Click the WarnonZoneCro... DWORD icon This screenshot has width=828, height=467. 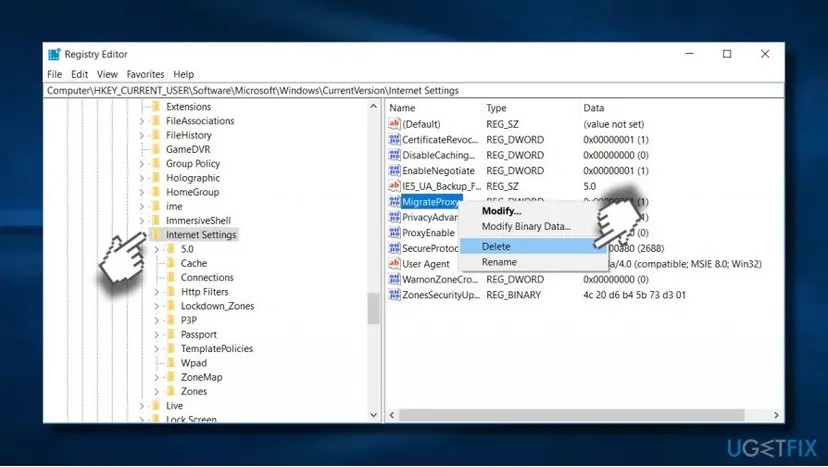click(x=394, y=279)
